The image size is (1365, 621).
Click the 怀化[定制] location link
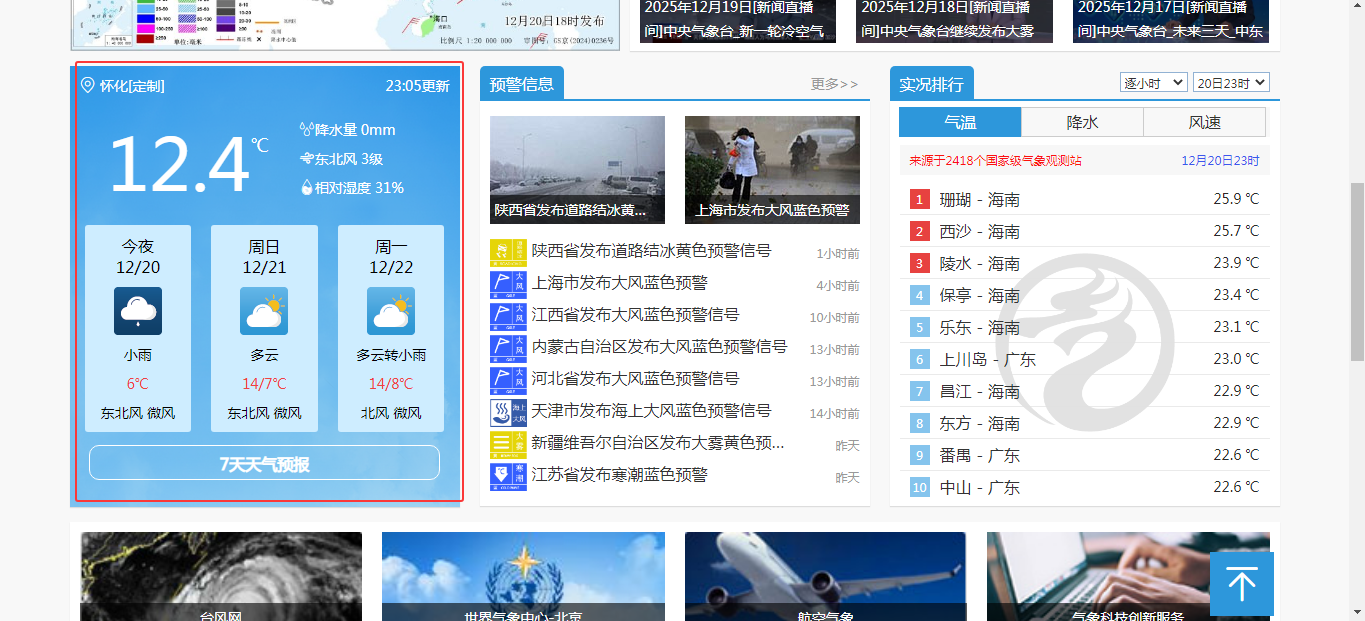tap(132, 86)
